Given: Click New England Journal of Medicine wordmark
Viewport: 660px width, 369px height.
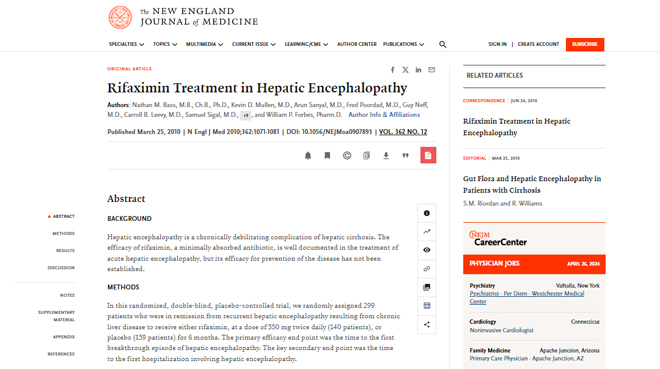Looking at the screenshot, I should point(199,17).
